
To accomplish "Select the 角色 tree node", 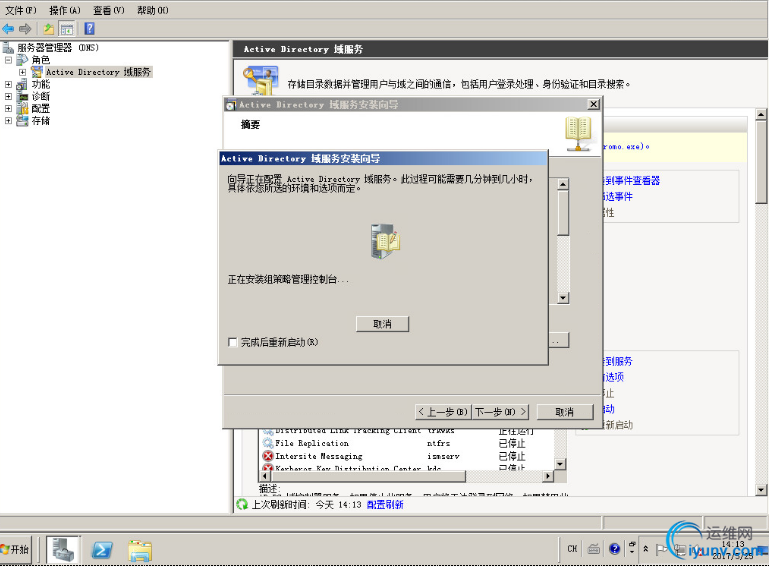I will click(41, 60).
